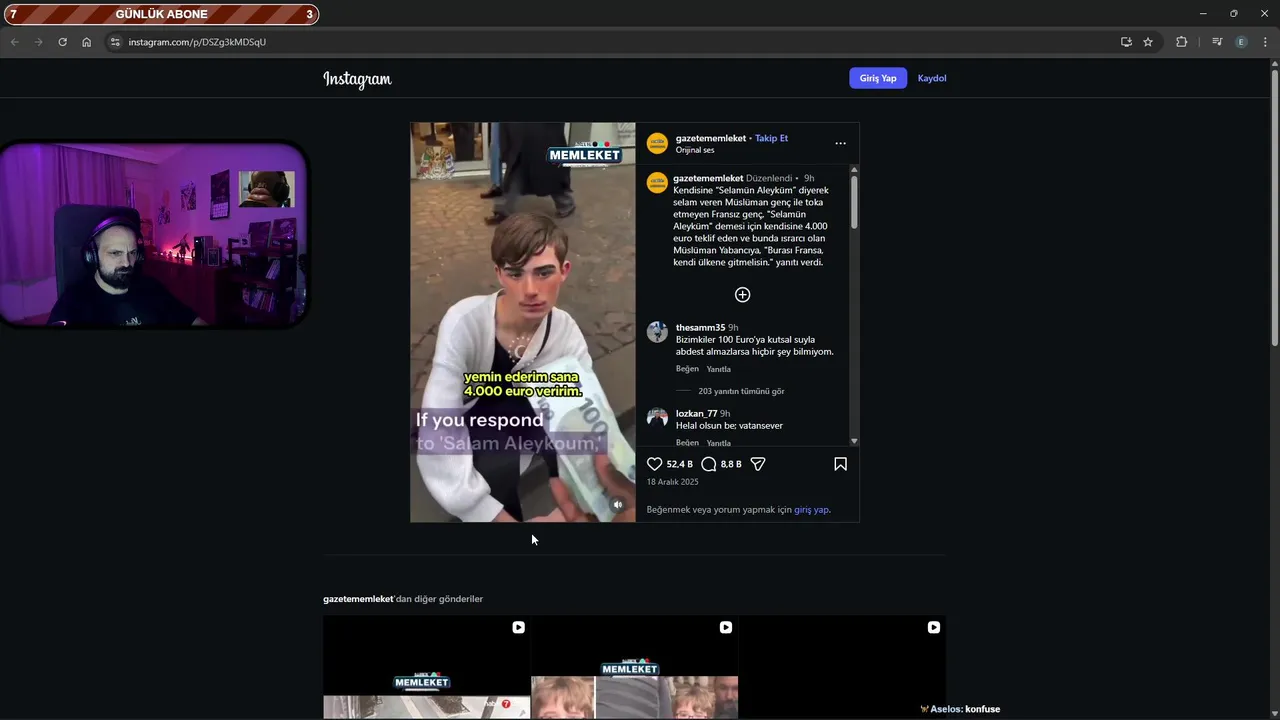Click comments scrollbar up arrow

pos(854,170)
